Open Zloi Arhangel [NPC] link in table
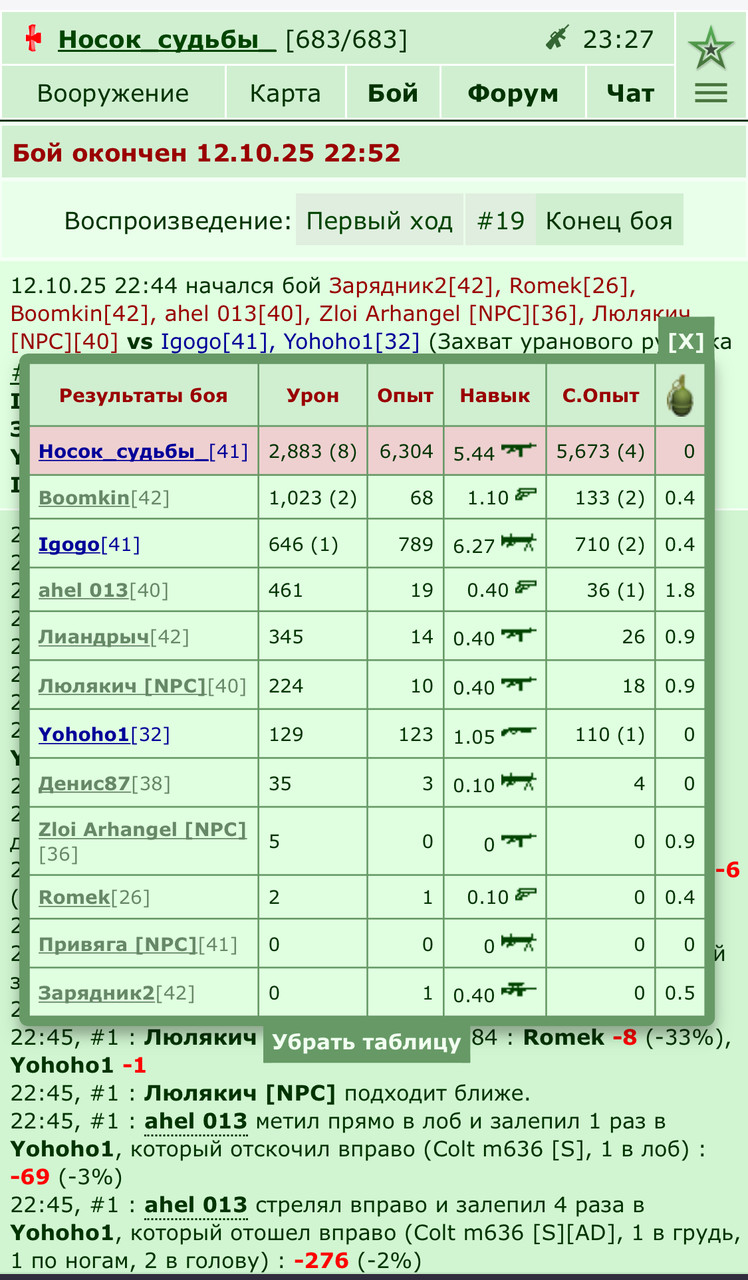 point(142,829)
